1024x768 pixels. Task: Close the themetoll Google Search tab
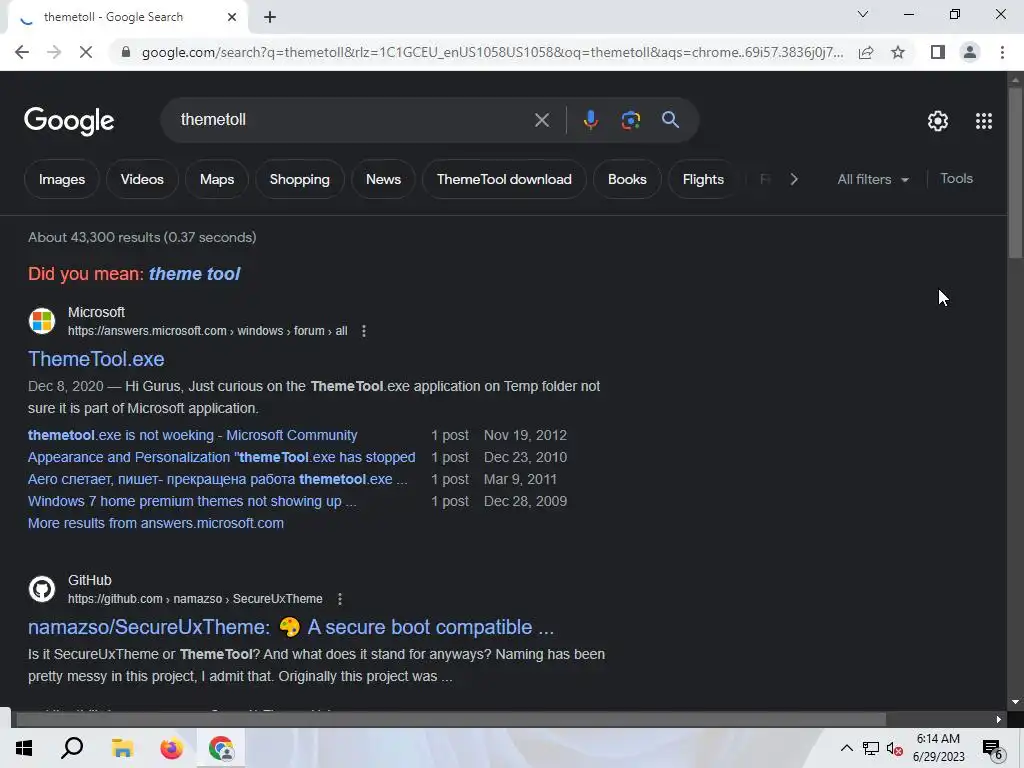click(232, 18)
